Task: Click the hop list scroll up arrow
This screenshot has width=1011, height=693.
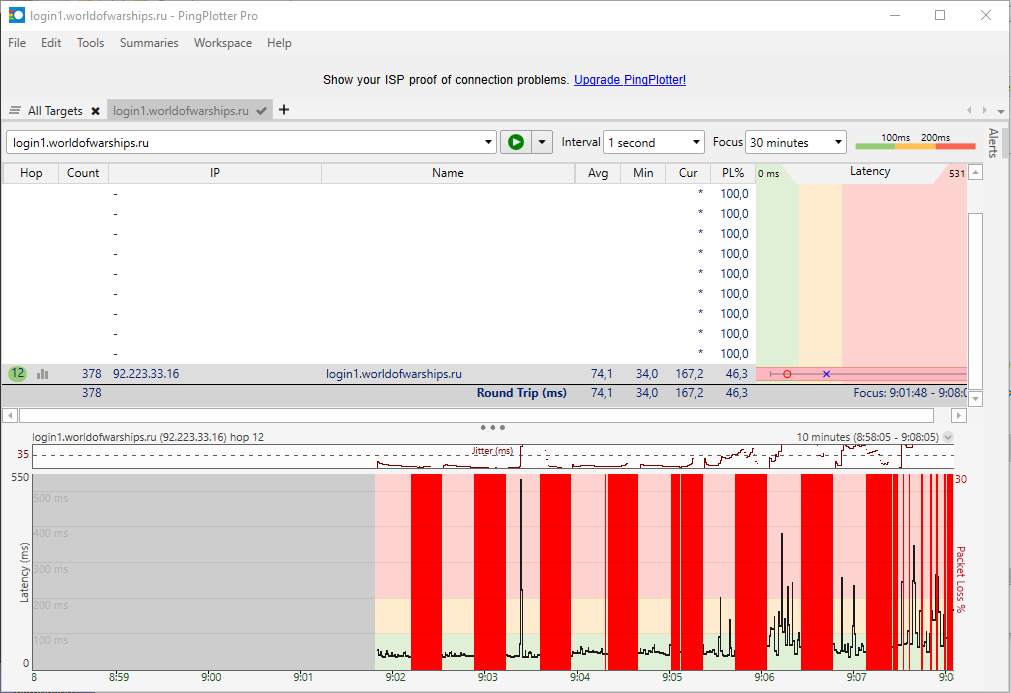Action: point(976,173)
